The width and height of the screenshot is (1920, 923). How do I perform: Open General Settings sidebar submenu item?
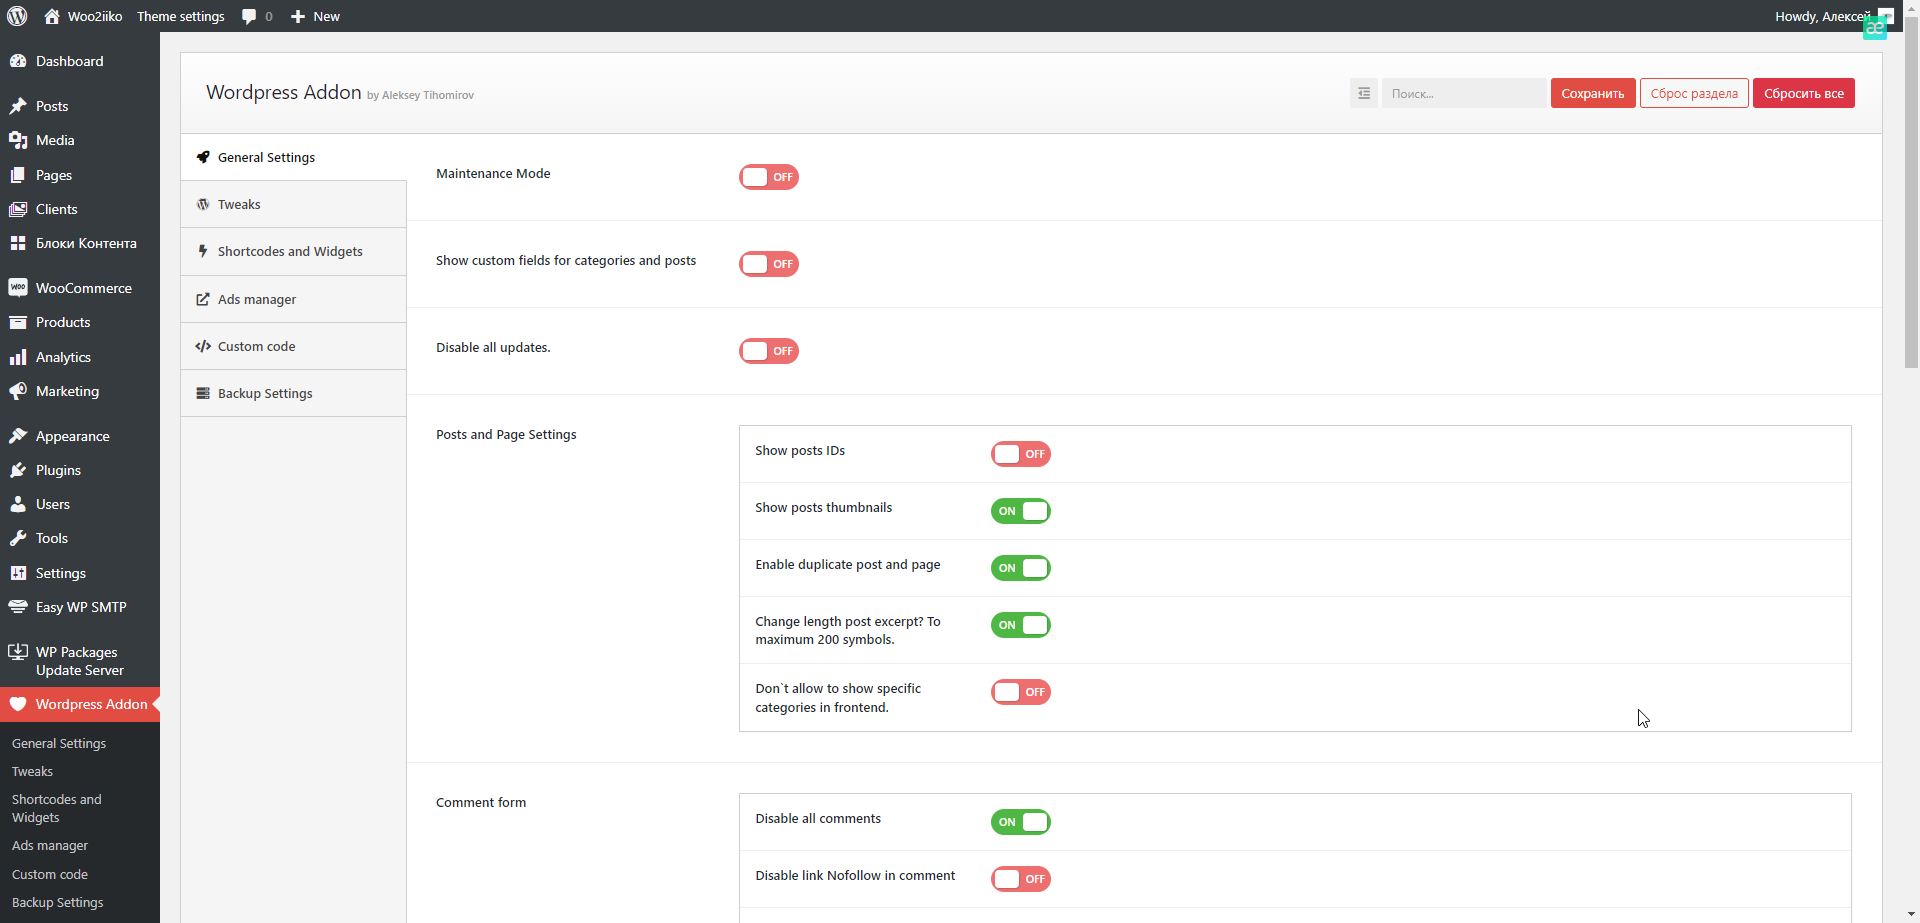pos(59,743)
